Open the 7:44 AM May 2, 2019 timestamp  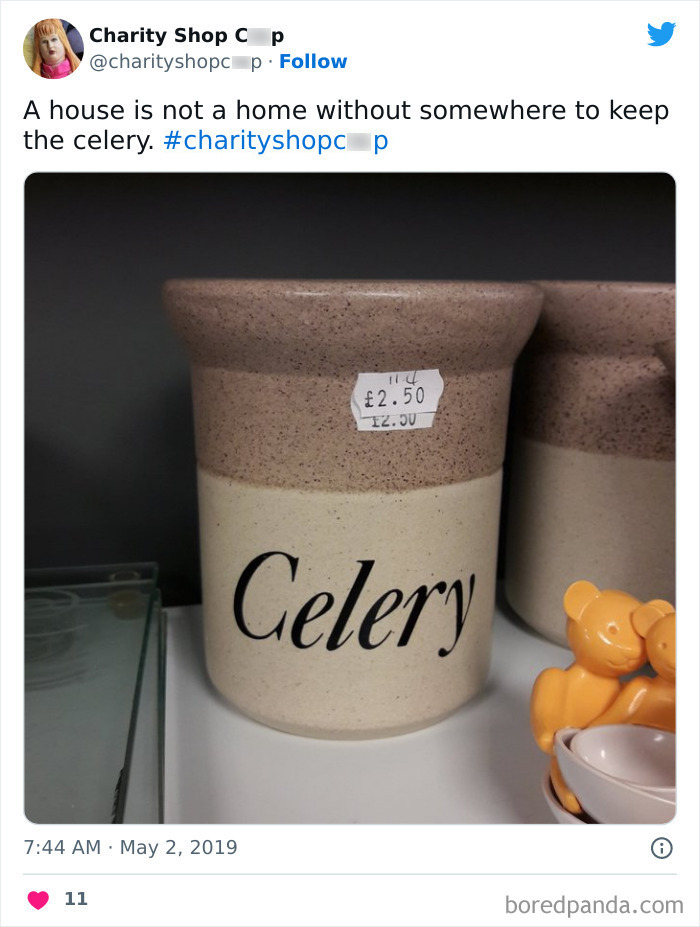(x=130, y=847)
